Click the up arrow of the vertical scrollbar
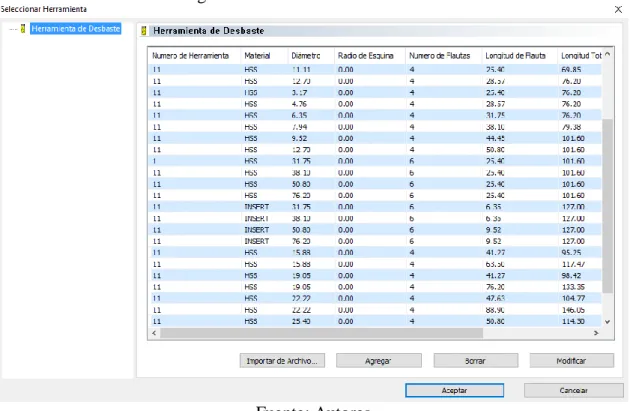Screen dimensions: 630x411 [x=608, y=54]
